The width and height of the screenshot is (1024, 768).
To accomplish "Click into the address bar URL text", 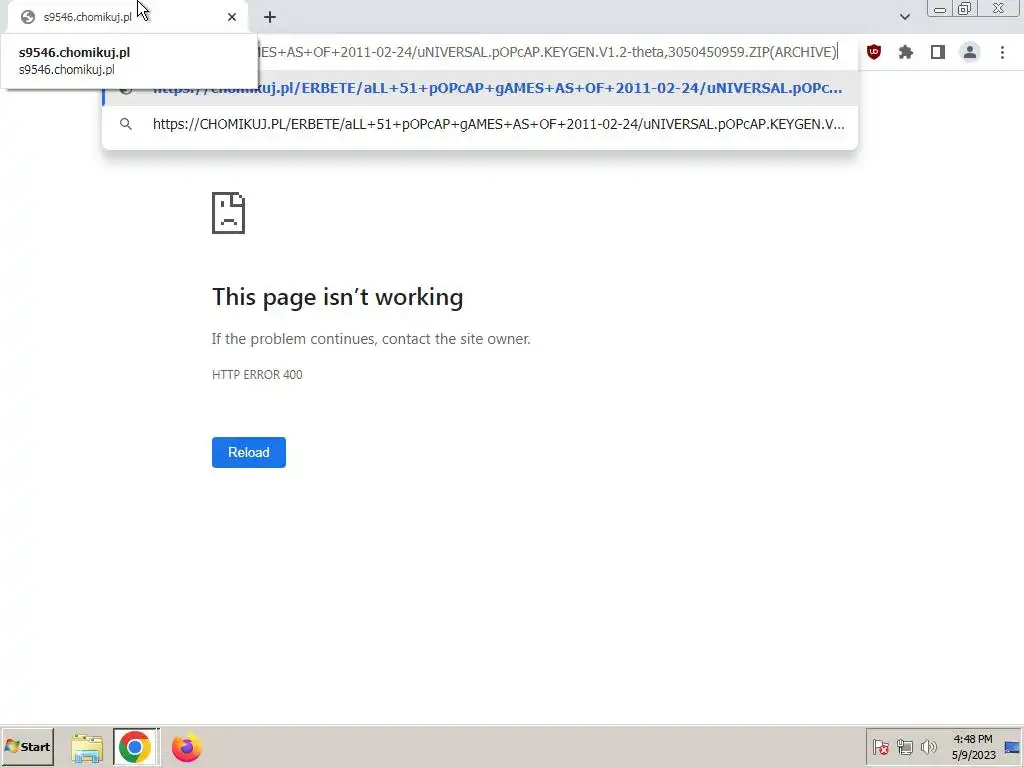I will click(x=547, y=52).
